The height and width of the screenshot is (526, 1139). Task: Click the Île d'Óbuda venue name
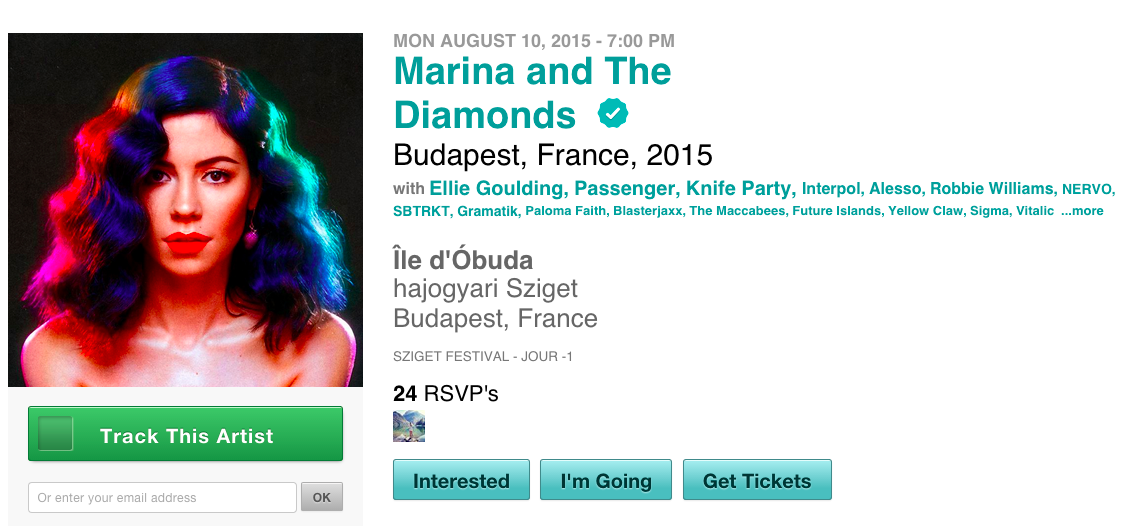[463, 260]
